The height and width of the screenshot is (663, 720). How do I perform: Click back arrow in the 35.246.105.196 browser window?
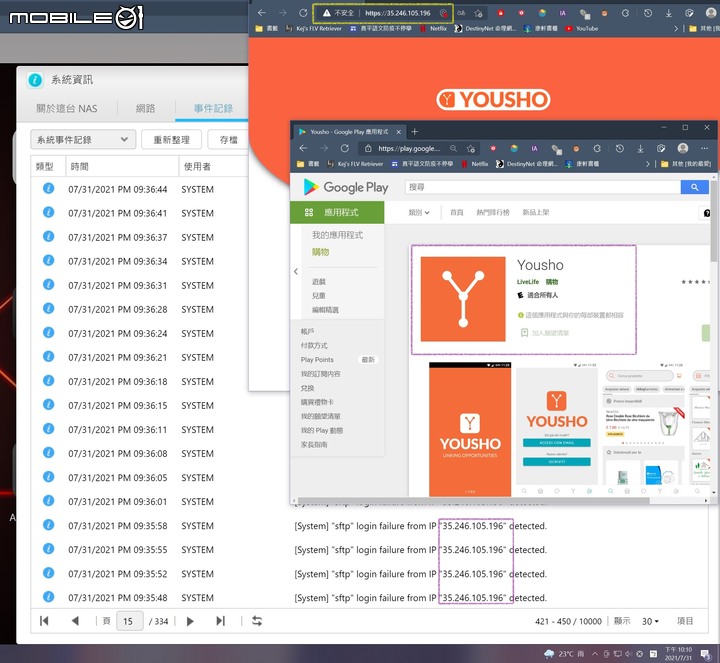coord(261,13)
